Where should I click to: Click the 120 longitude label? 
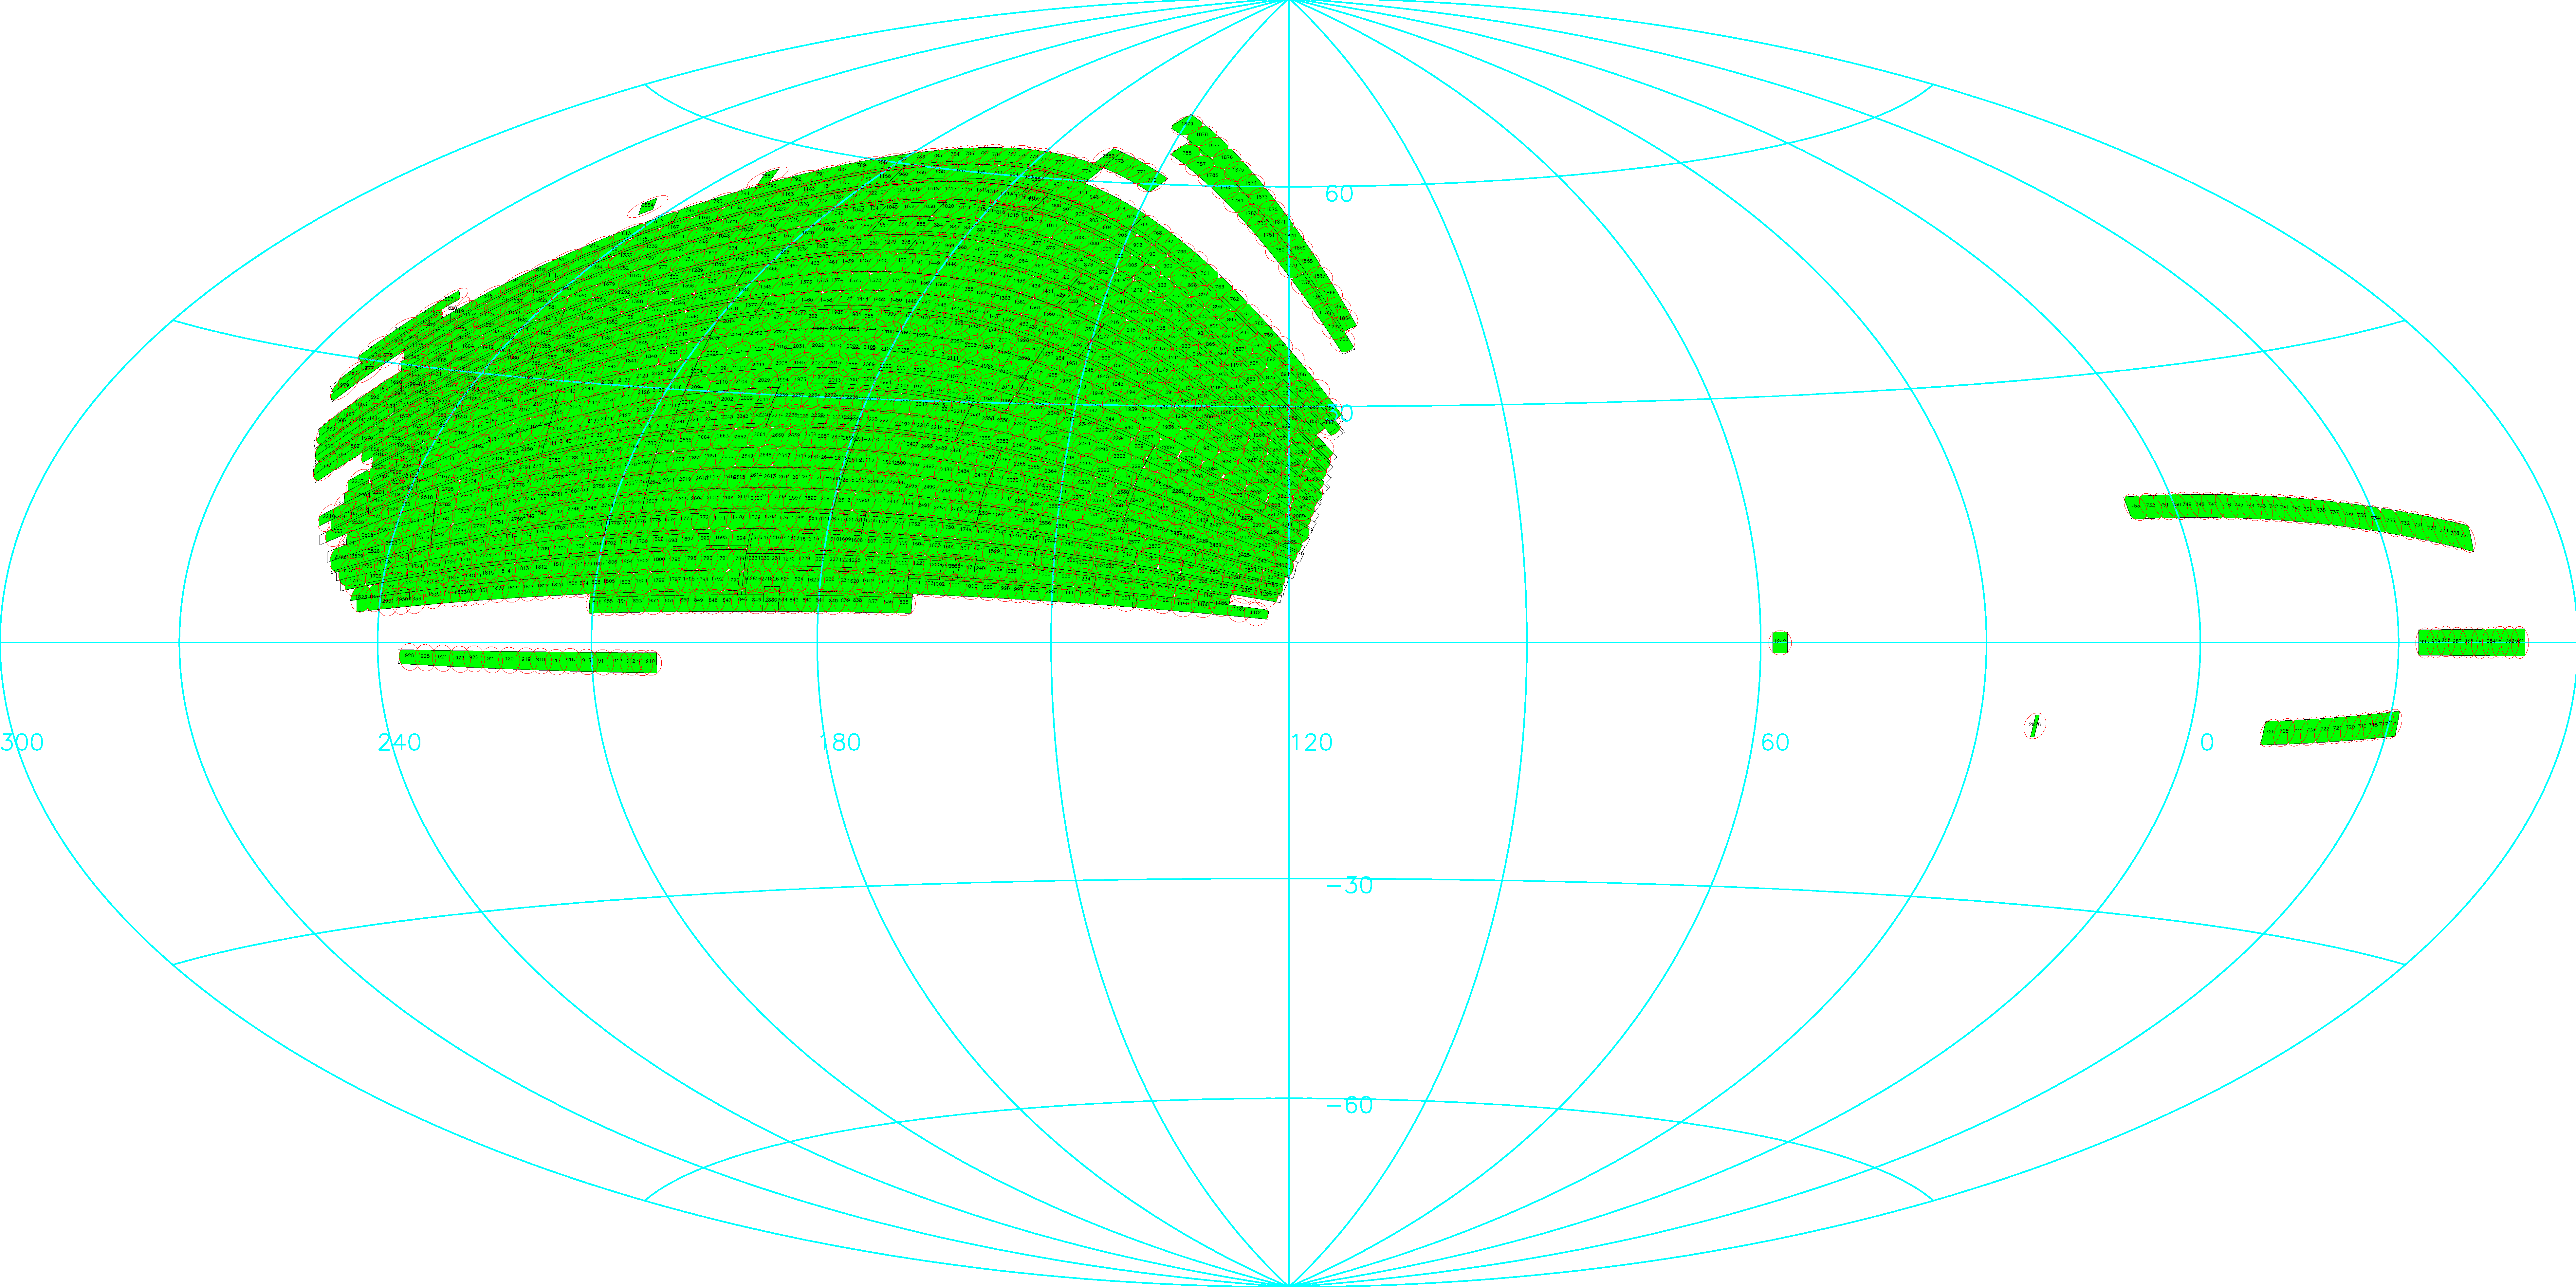[x=1311, y=742]
